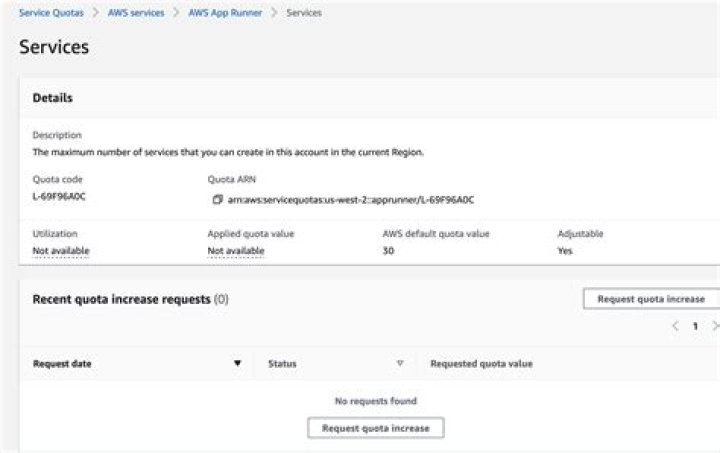Click Request quota increase below No requests found
The image size is (720, 453).
click(375, 428)
